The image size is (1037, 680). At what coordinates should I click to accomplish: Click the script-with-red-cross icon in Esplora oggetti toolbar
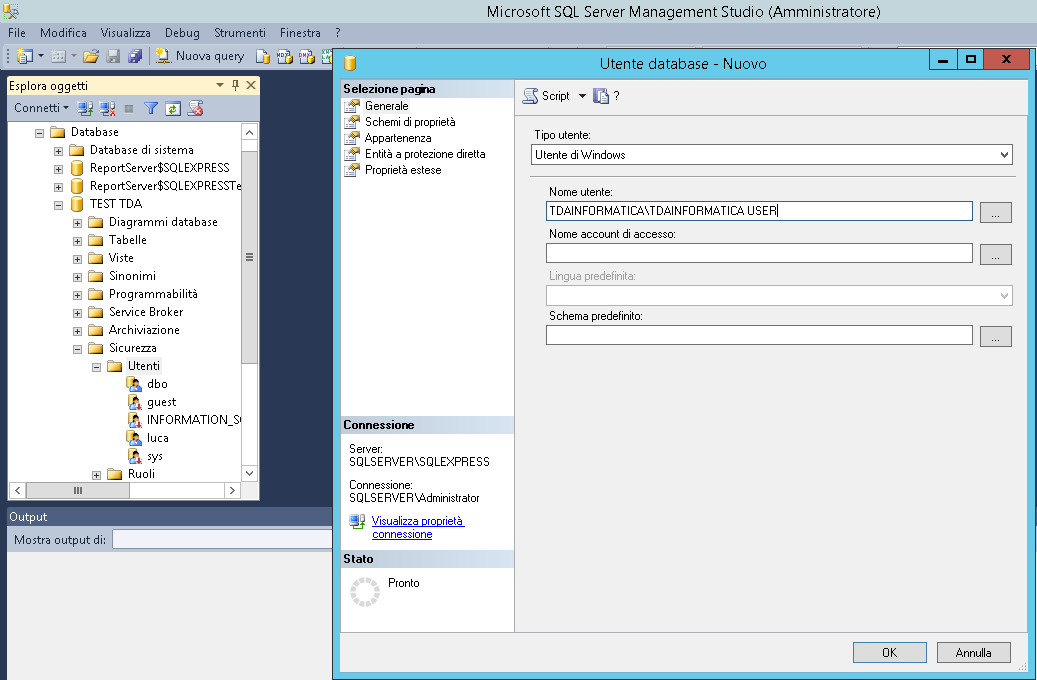pos(195,108)
